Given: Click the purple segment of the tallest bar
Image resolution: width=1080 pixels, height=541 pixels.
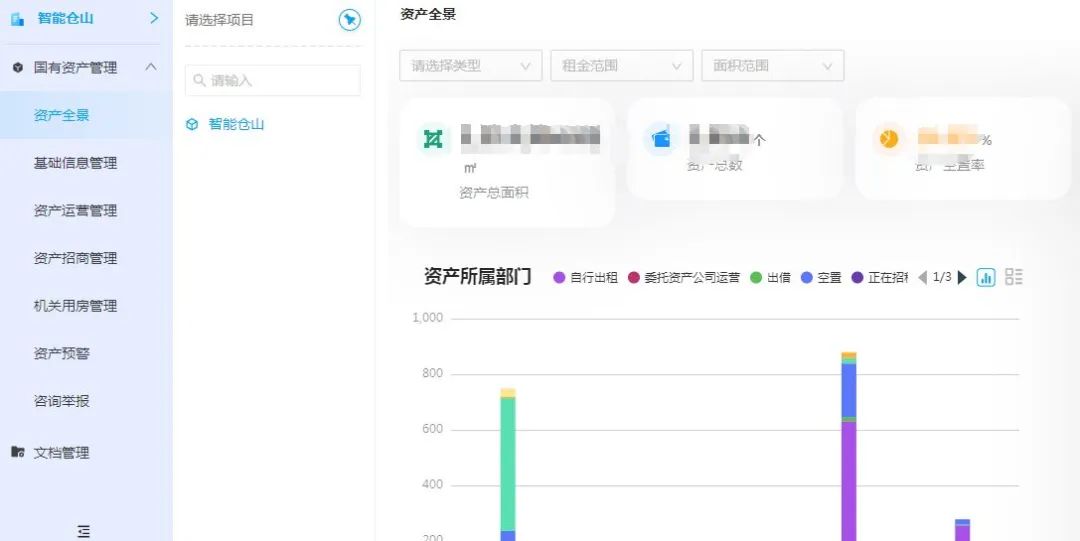Looking at the screenshot, I should pyautogui.click(x=849, y=481).
